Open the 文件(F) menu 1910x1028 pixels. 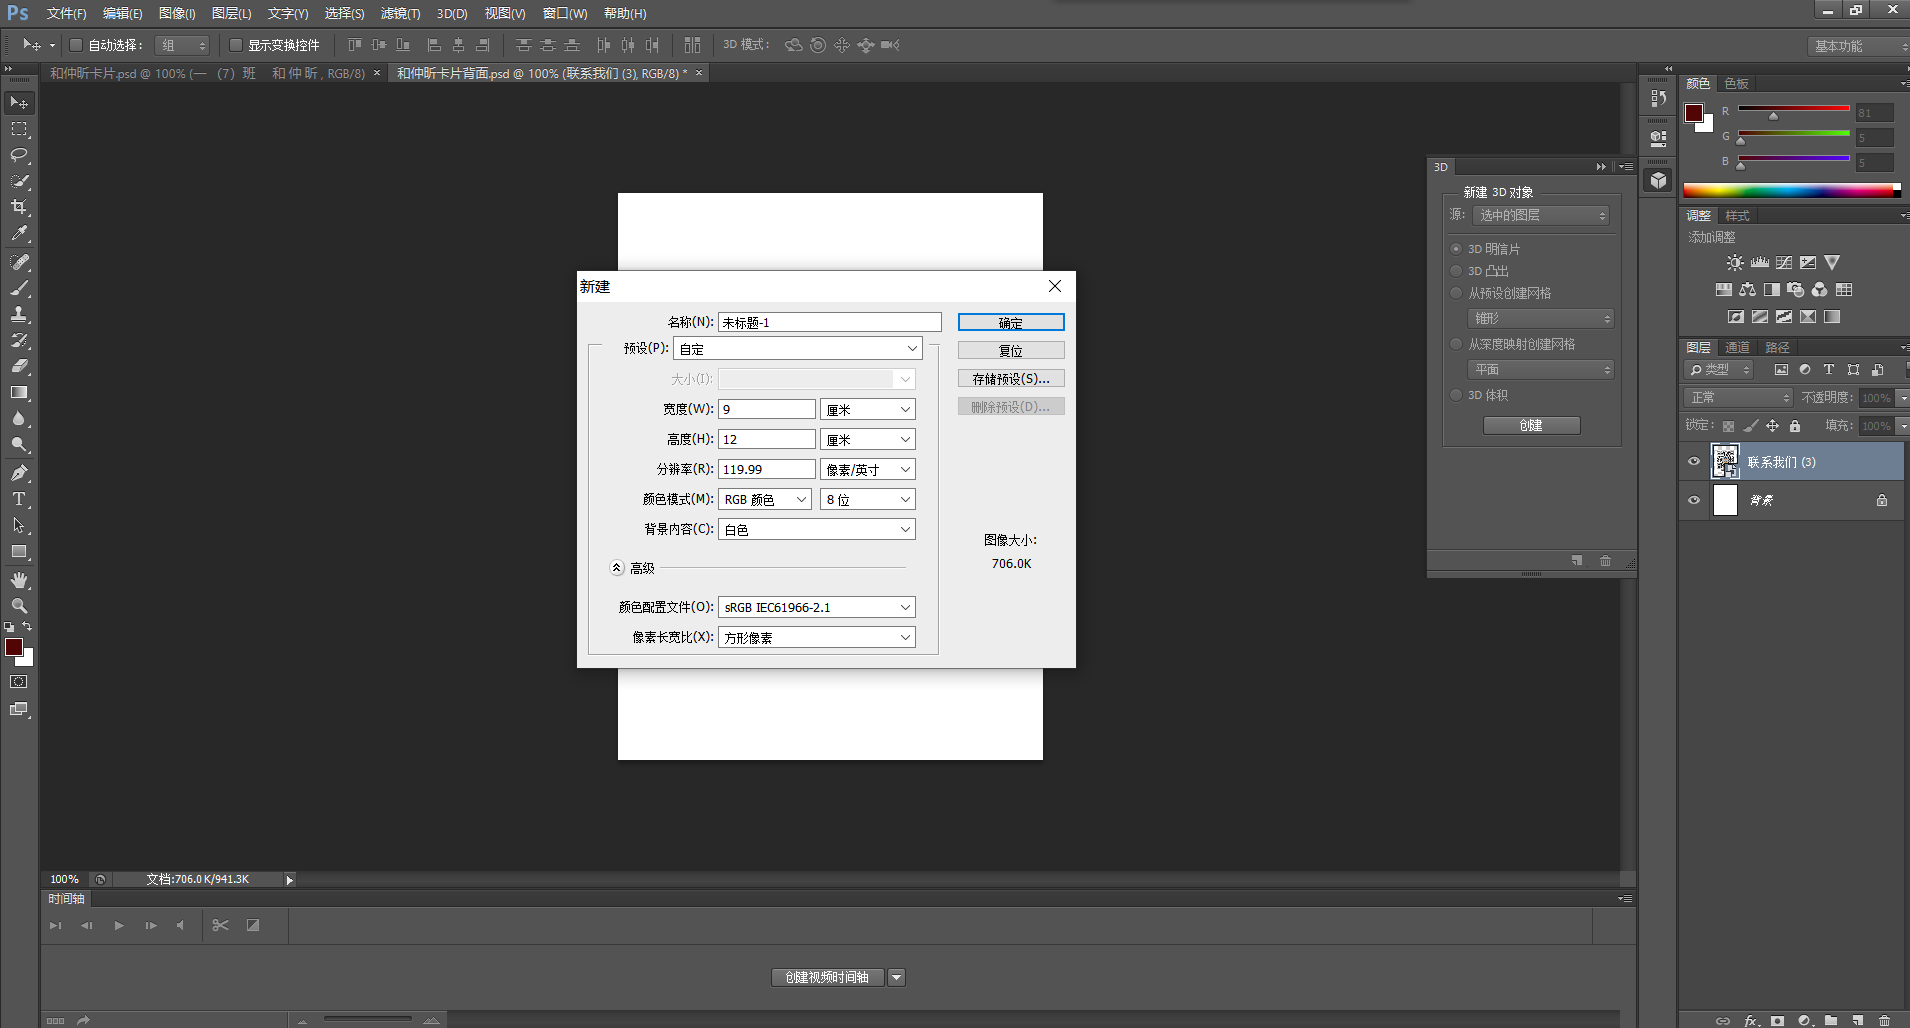(x=66, y=13)
